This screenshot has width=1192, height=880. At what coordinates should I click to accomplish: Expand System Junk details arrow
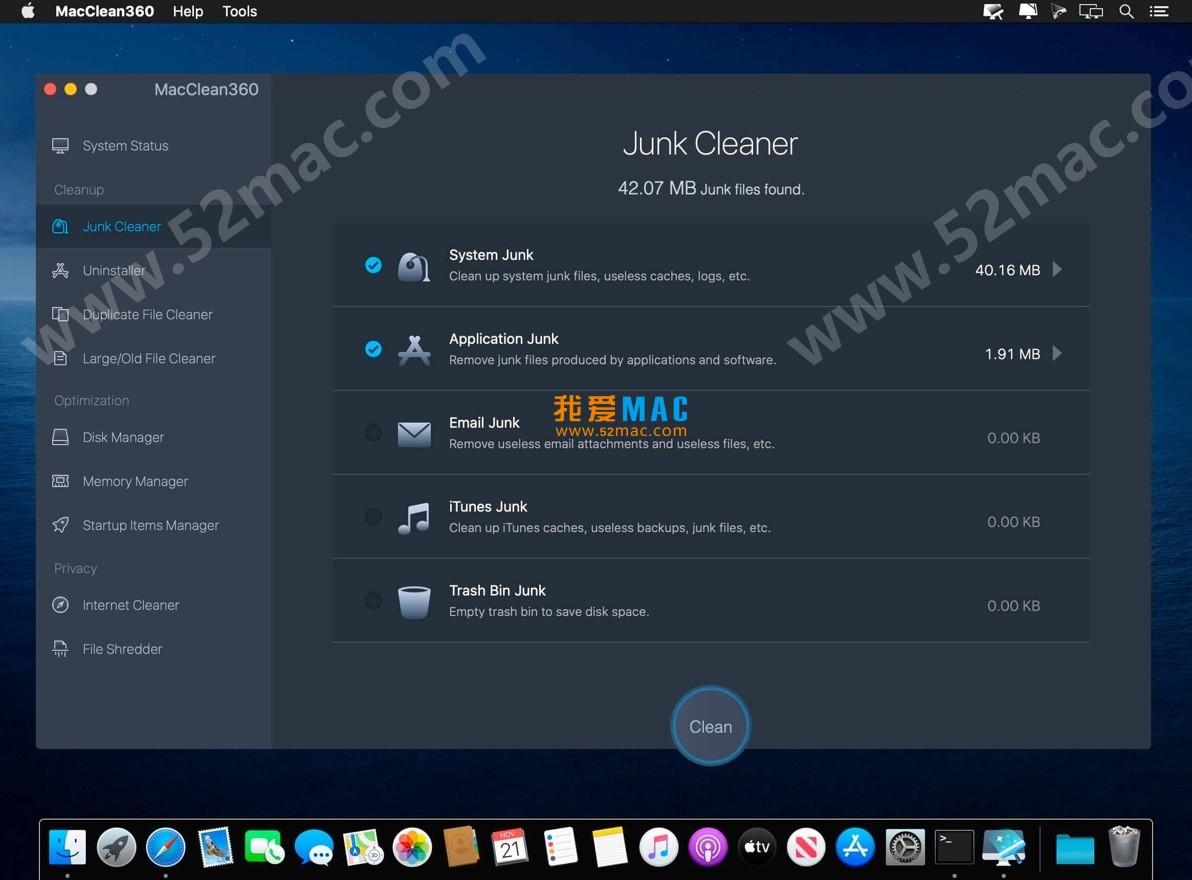coord(1057,270)
